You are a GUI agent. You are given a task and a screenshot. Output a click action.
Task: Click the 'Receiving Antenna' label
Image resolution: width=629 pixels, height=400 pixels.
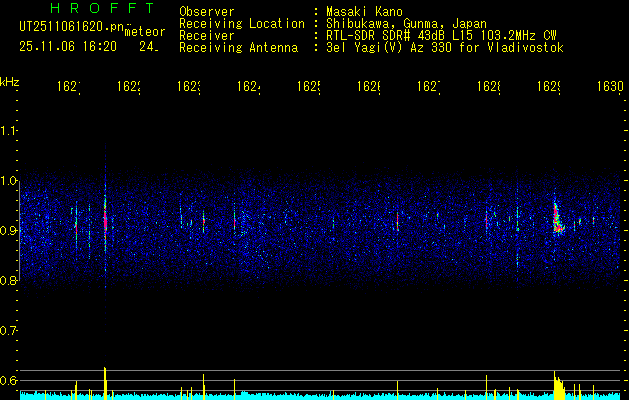tap(239, 48)
